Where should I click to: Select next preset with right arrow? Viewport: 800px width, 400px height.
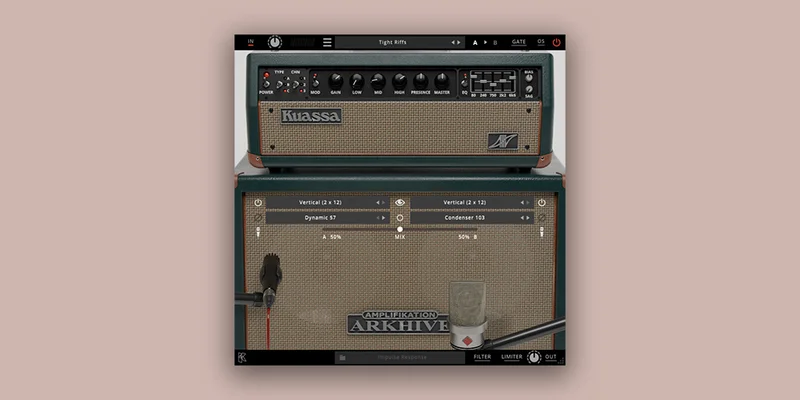(459, 42)
